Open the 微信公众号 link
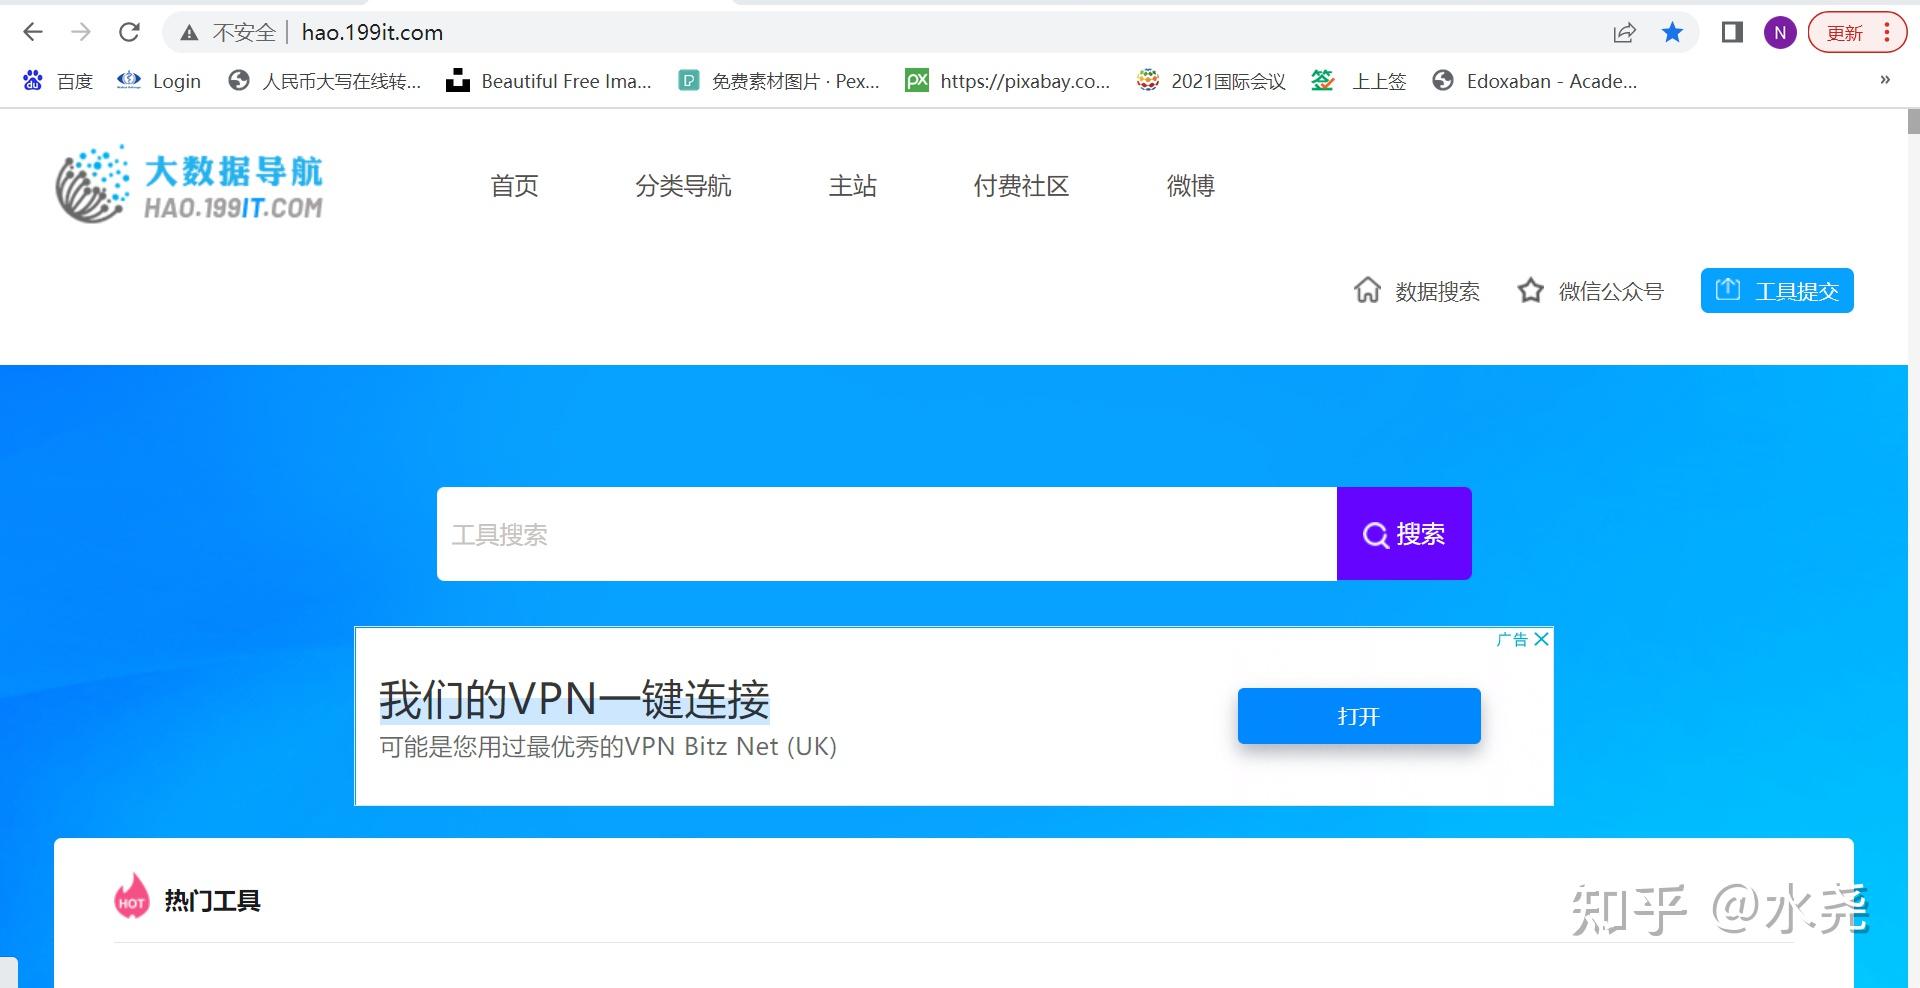This screenshot has width=1920, height=988. pyautogui.click(x=1611, y=291)
